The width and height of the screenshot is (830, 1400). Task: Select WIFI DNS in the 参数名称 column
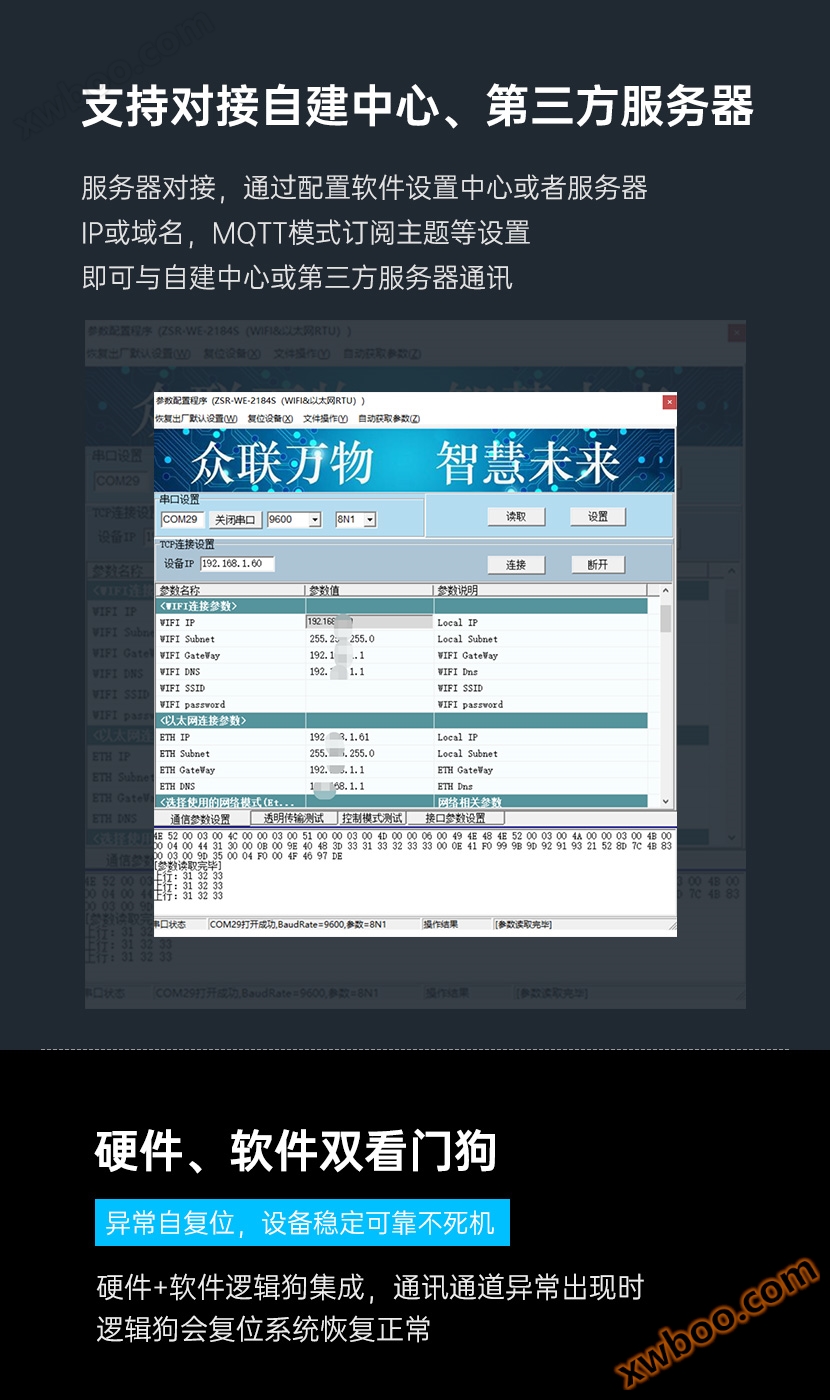(180, 672)
